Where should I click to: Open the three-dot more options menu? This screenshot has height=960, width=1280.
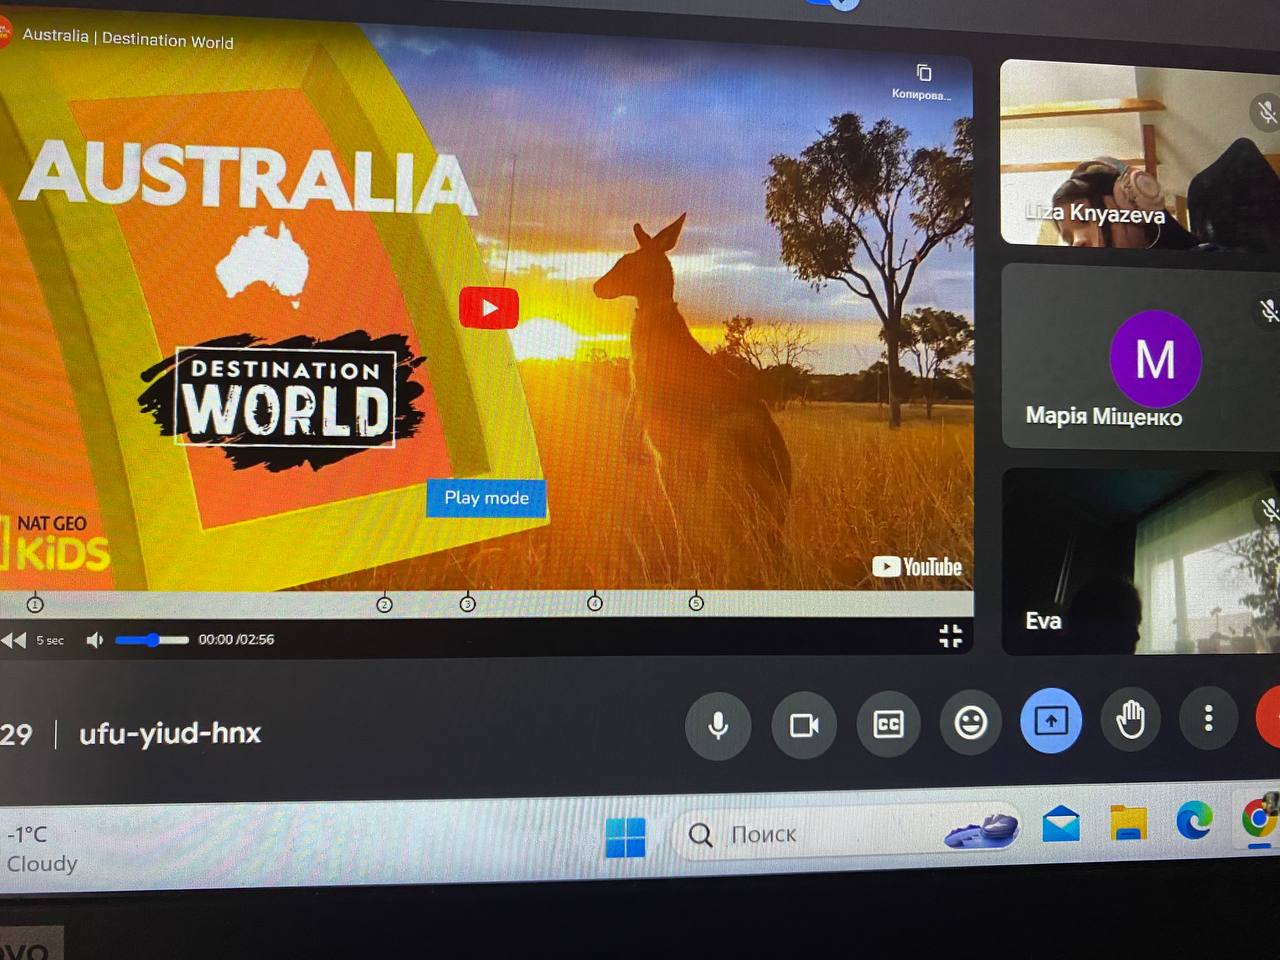click(1208, 718)
